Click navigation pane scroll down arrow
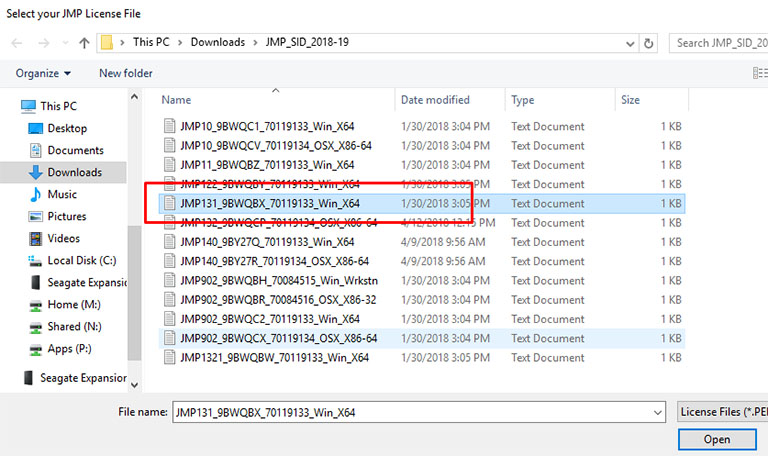This screenshot has height=456, width=768. click(134, 385)
